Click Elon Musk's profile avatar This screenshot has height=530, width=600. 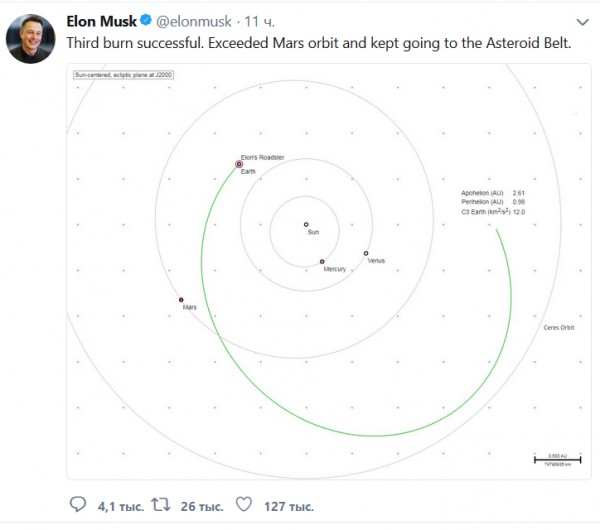tap(31, 37)
